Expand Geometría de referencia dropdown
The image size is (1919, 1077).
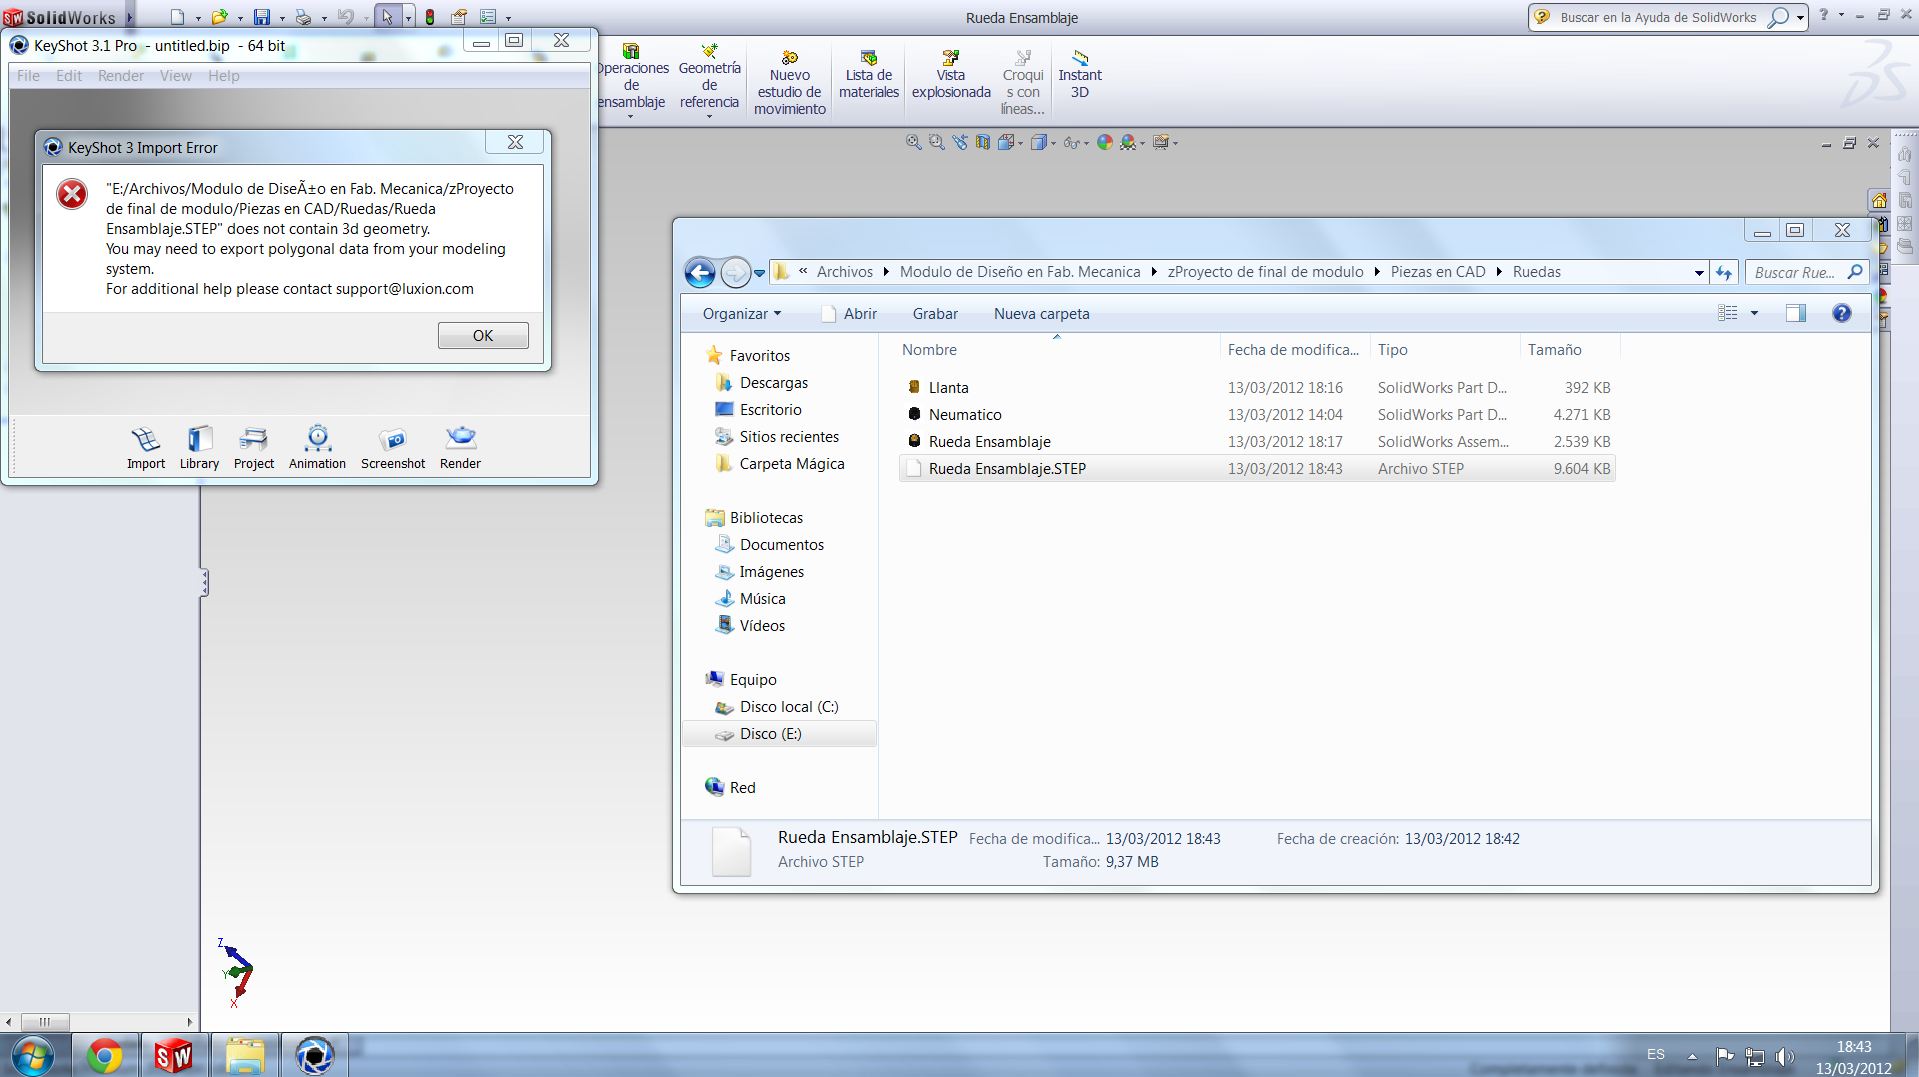(709, 117)
